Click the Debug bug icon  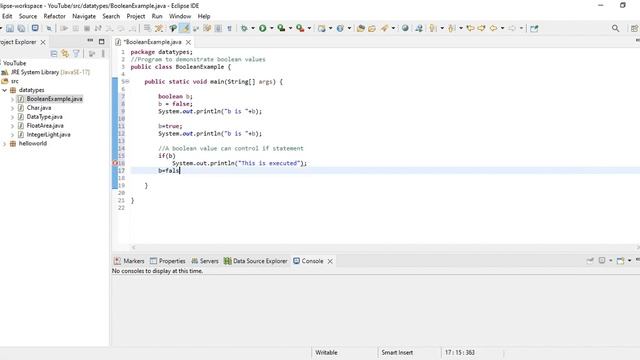click(x=244, y=28)
